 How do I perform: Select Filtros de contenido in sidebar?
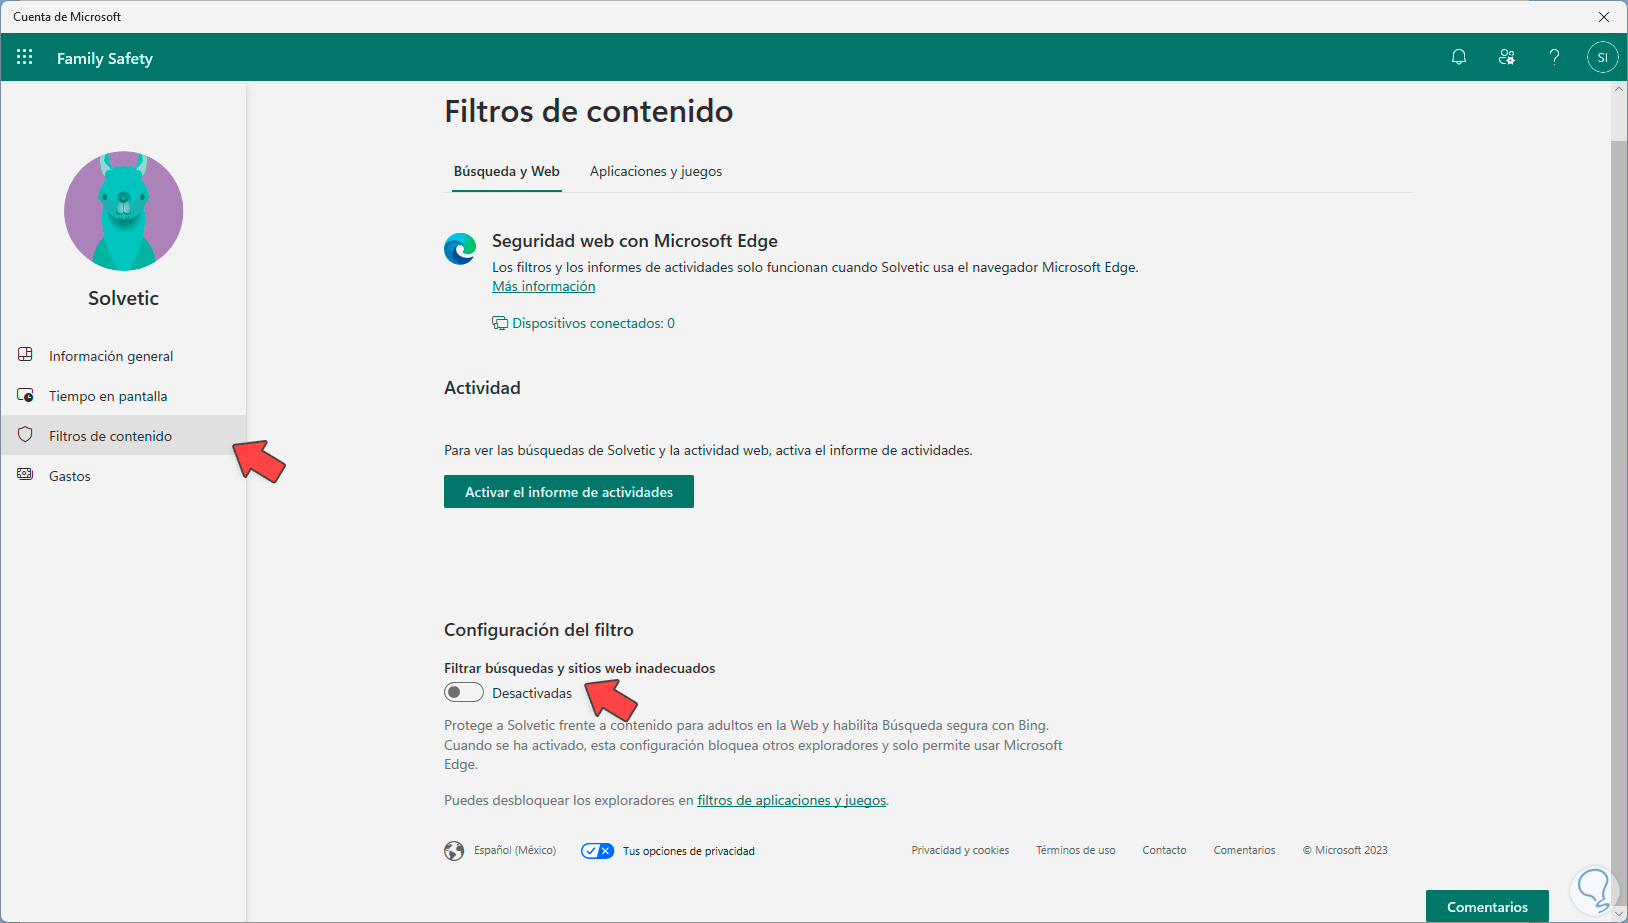tap(123, 436)
